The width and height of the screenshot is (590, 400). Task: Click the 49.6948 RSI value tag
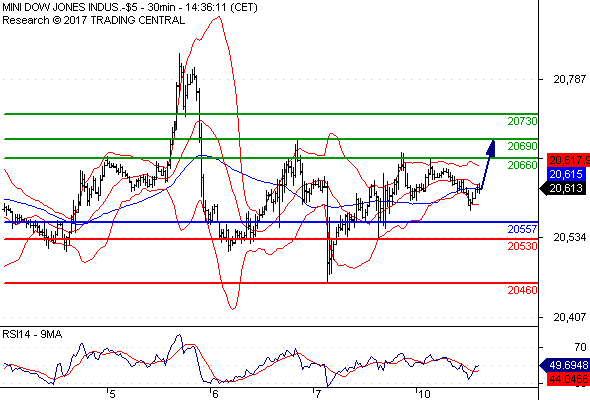[565, 365]
